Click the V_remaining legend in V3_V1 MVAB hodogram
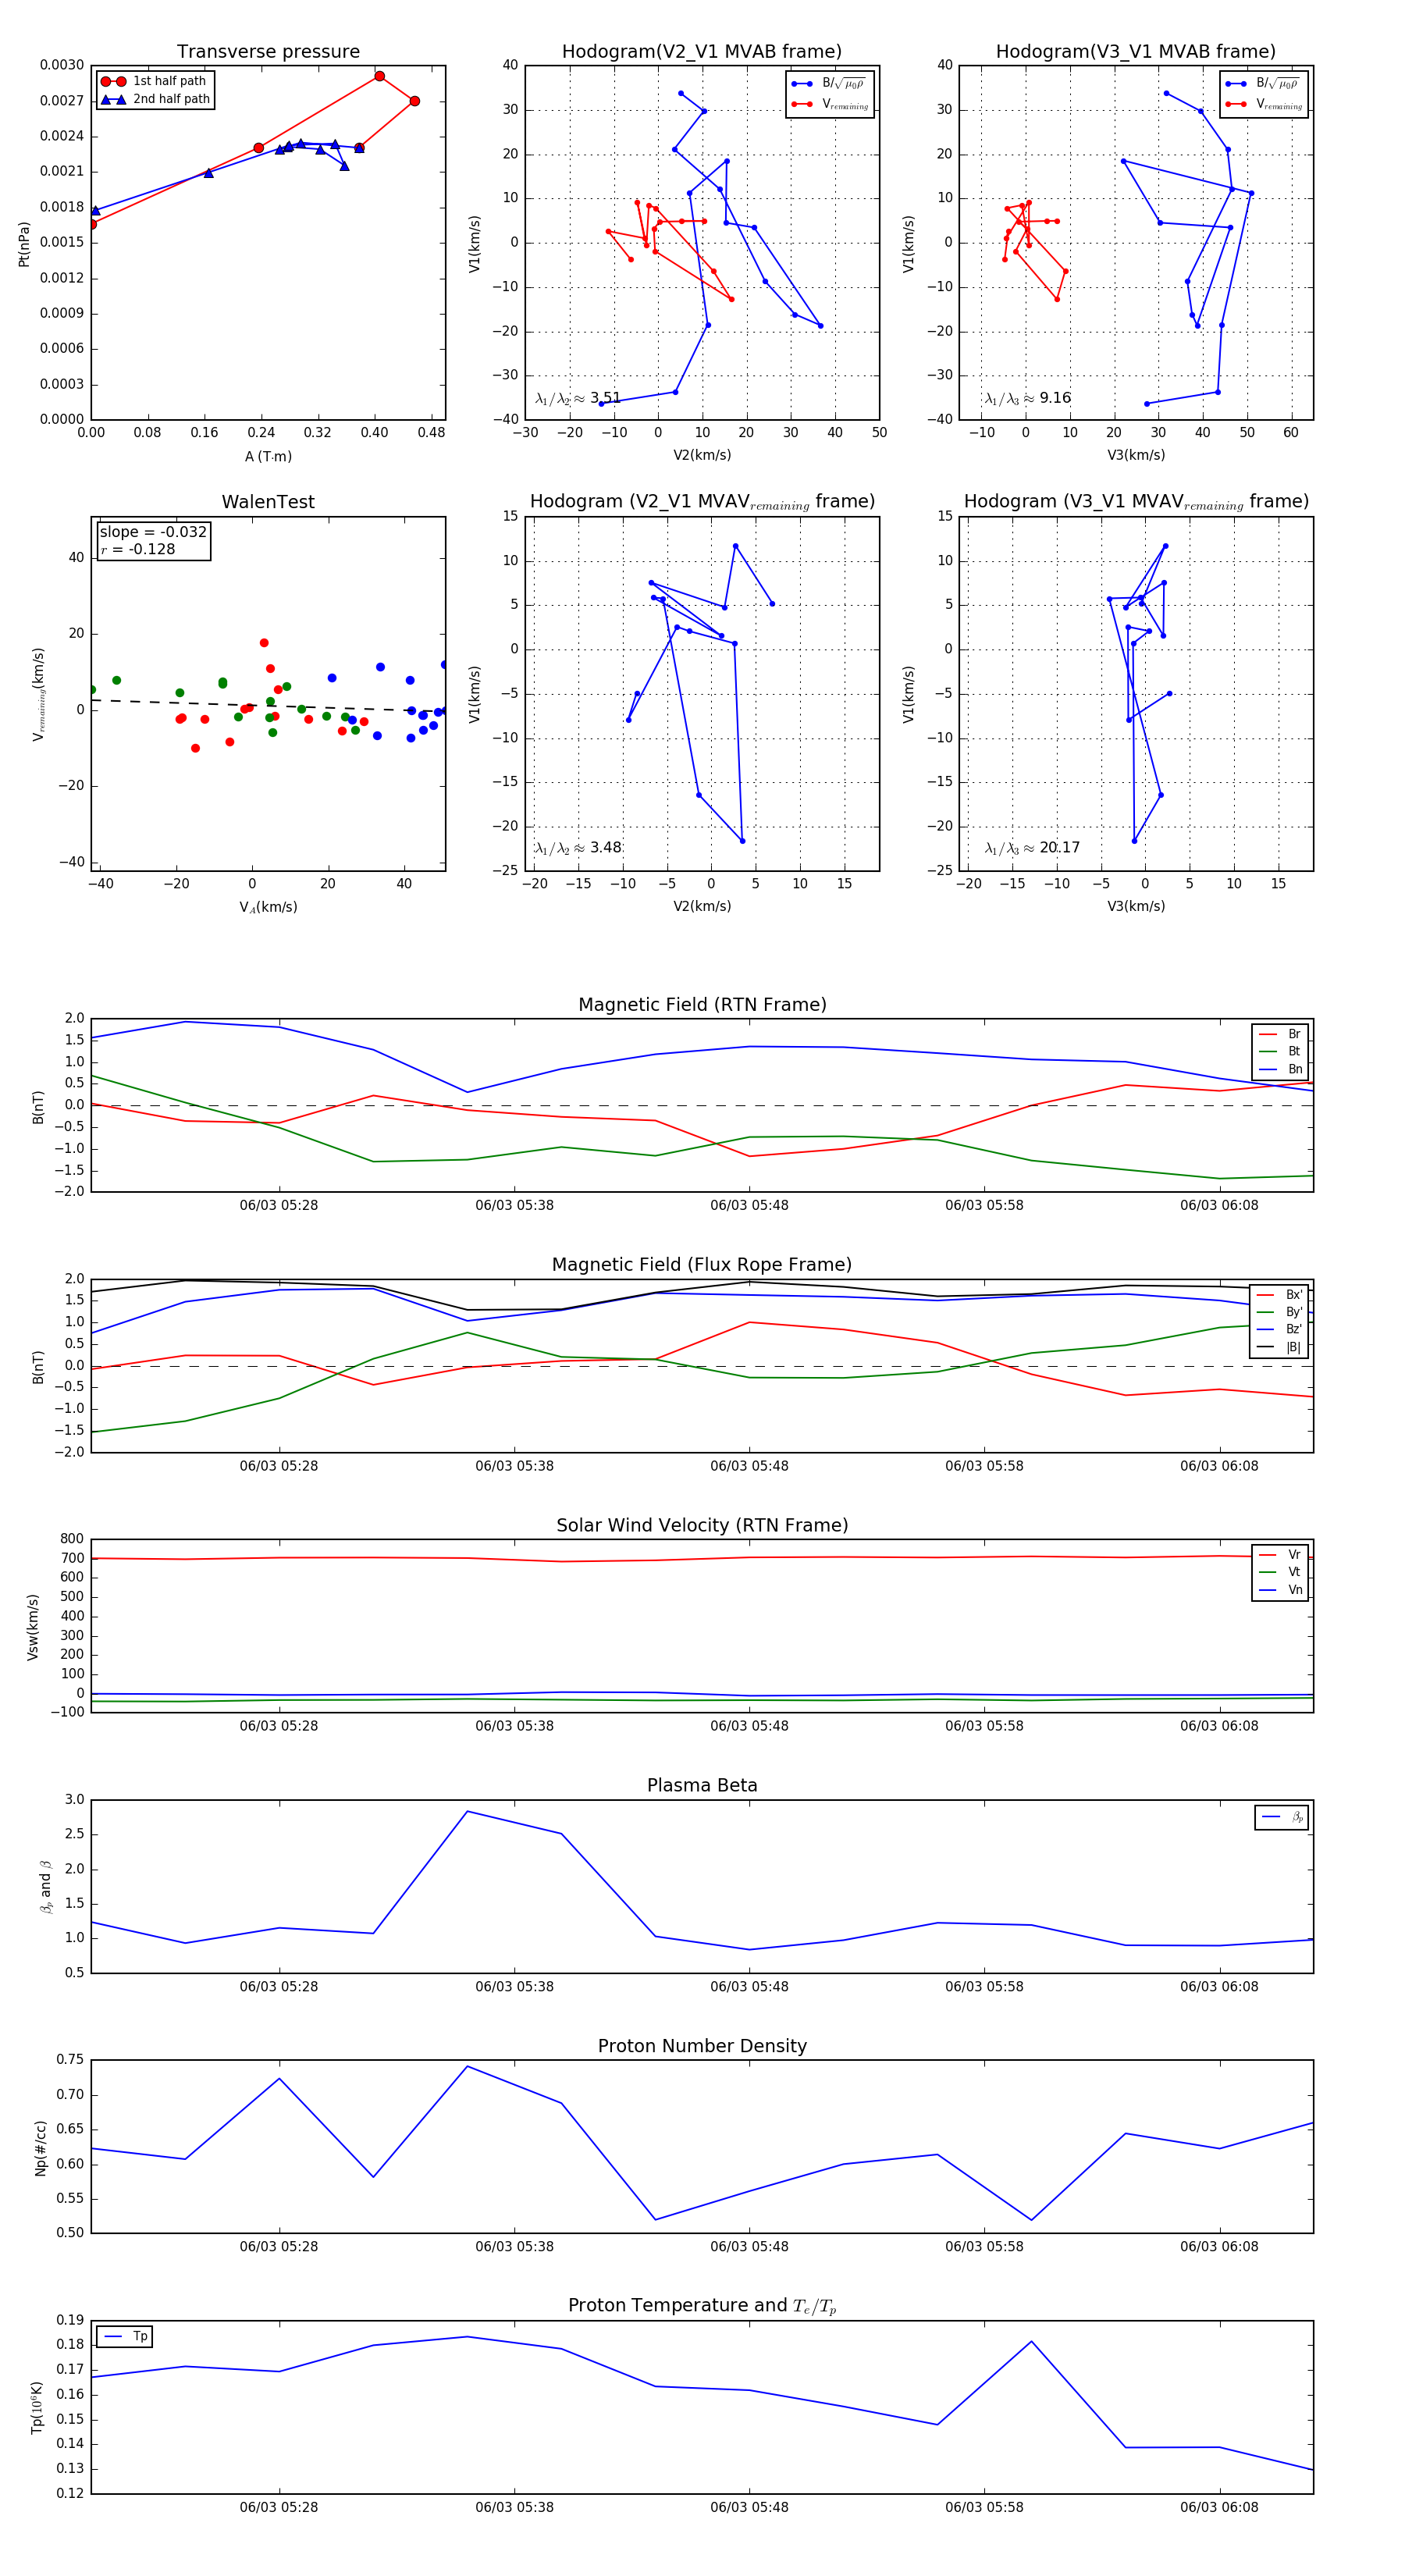The width and height of the screenshot is (1405, 2576). 1264,104
